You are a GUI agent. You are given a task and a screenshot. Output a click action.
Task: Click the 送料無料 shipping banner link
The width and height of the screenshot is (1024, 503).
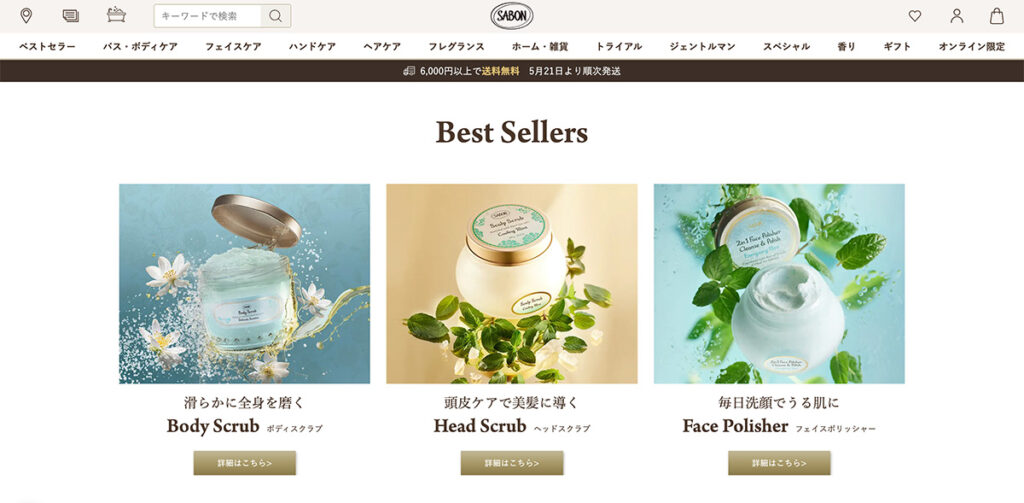coord(501,71)
